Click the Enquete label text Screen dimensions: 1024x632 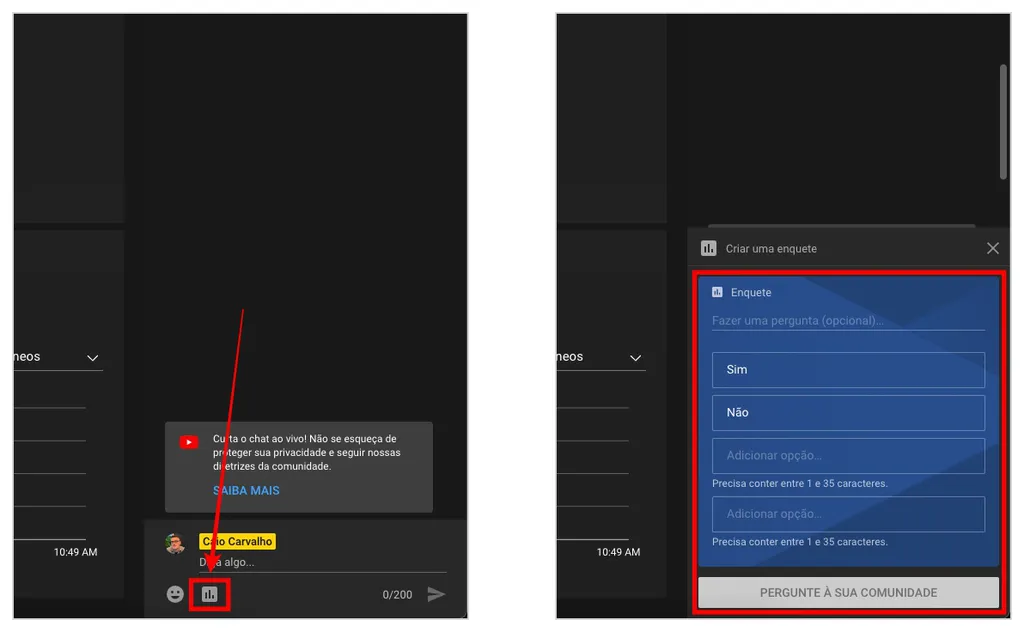751,292
